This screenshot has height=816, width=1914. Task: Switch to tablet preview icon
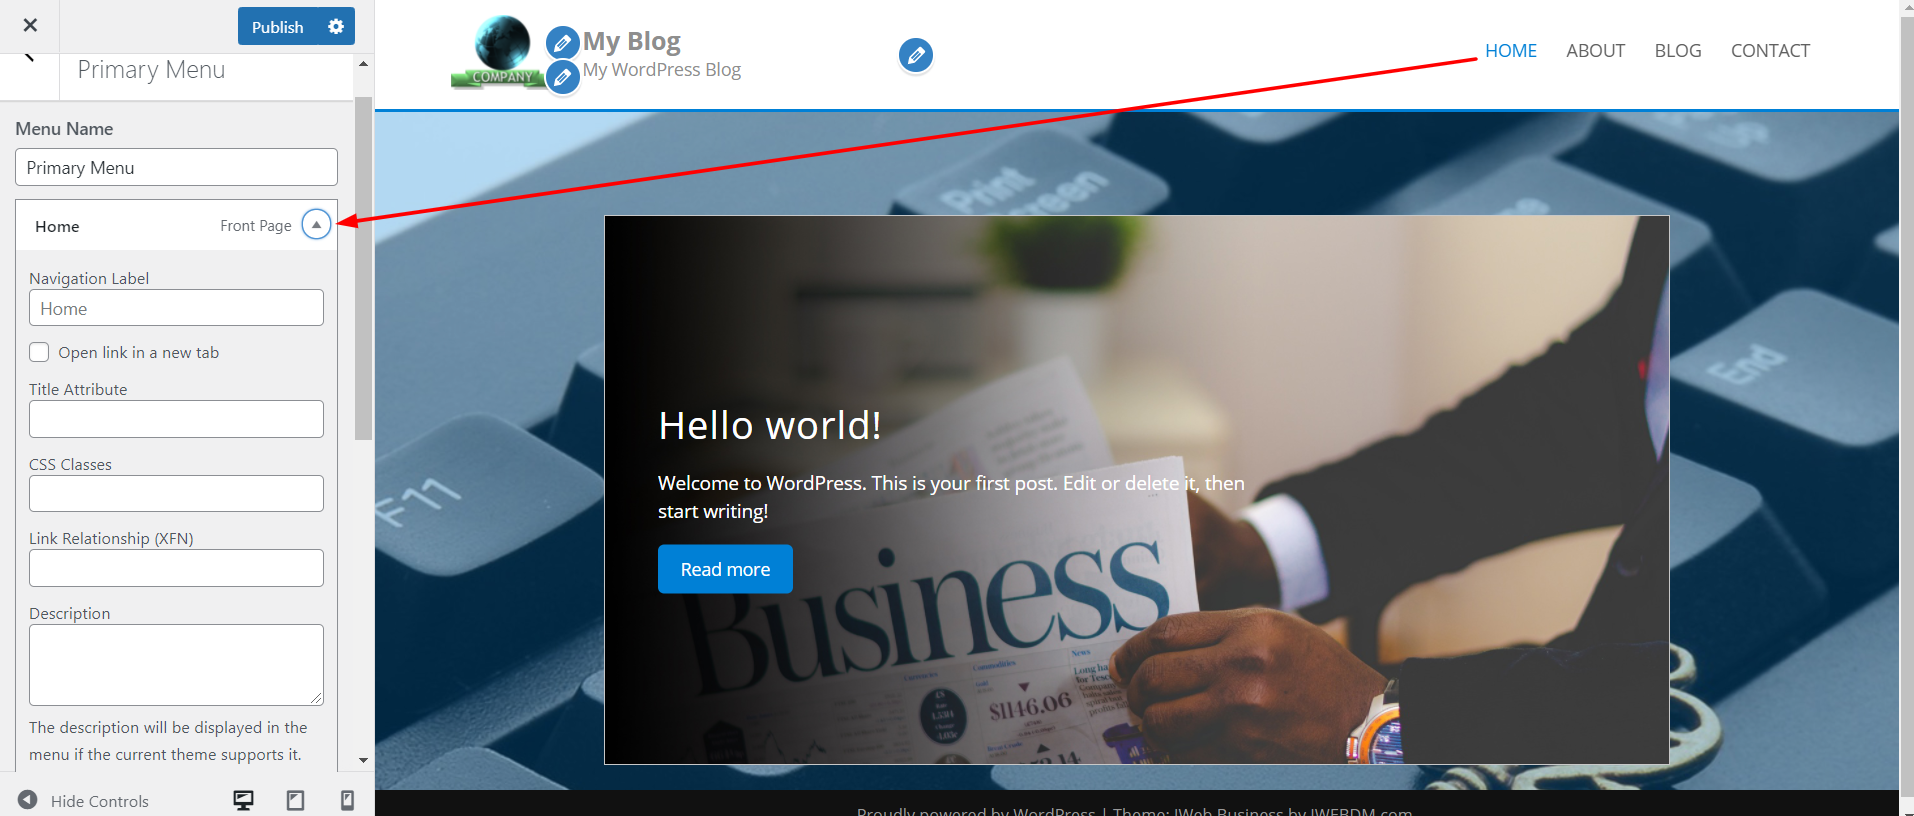tap(295, 800)
